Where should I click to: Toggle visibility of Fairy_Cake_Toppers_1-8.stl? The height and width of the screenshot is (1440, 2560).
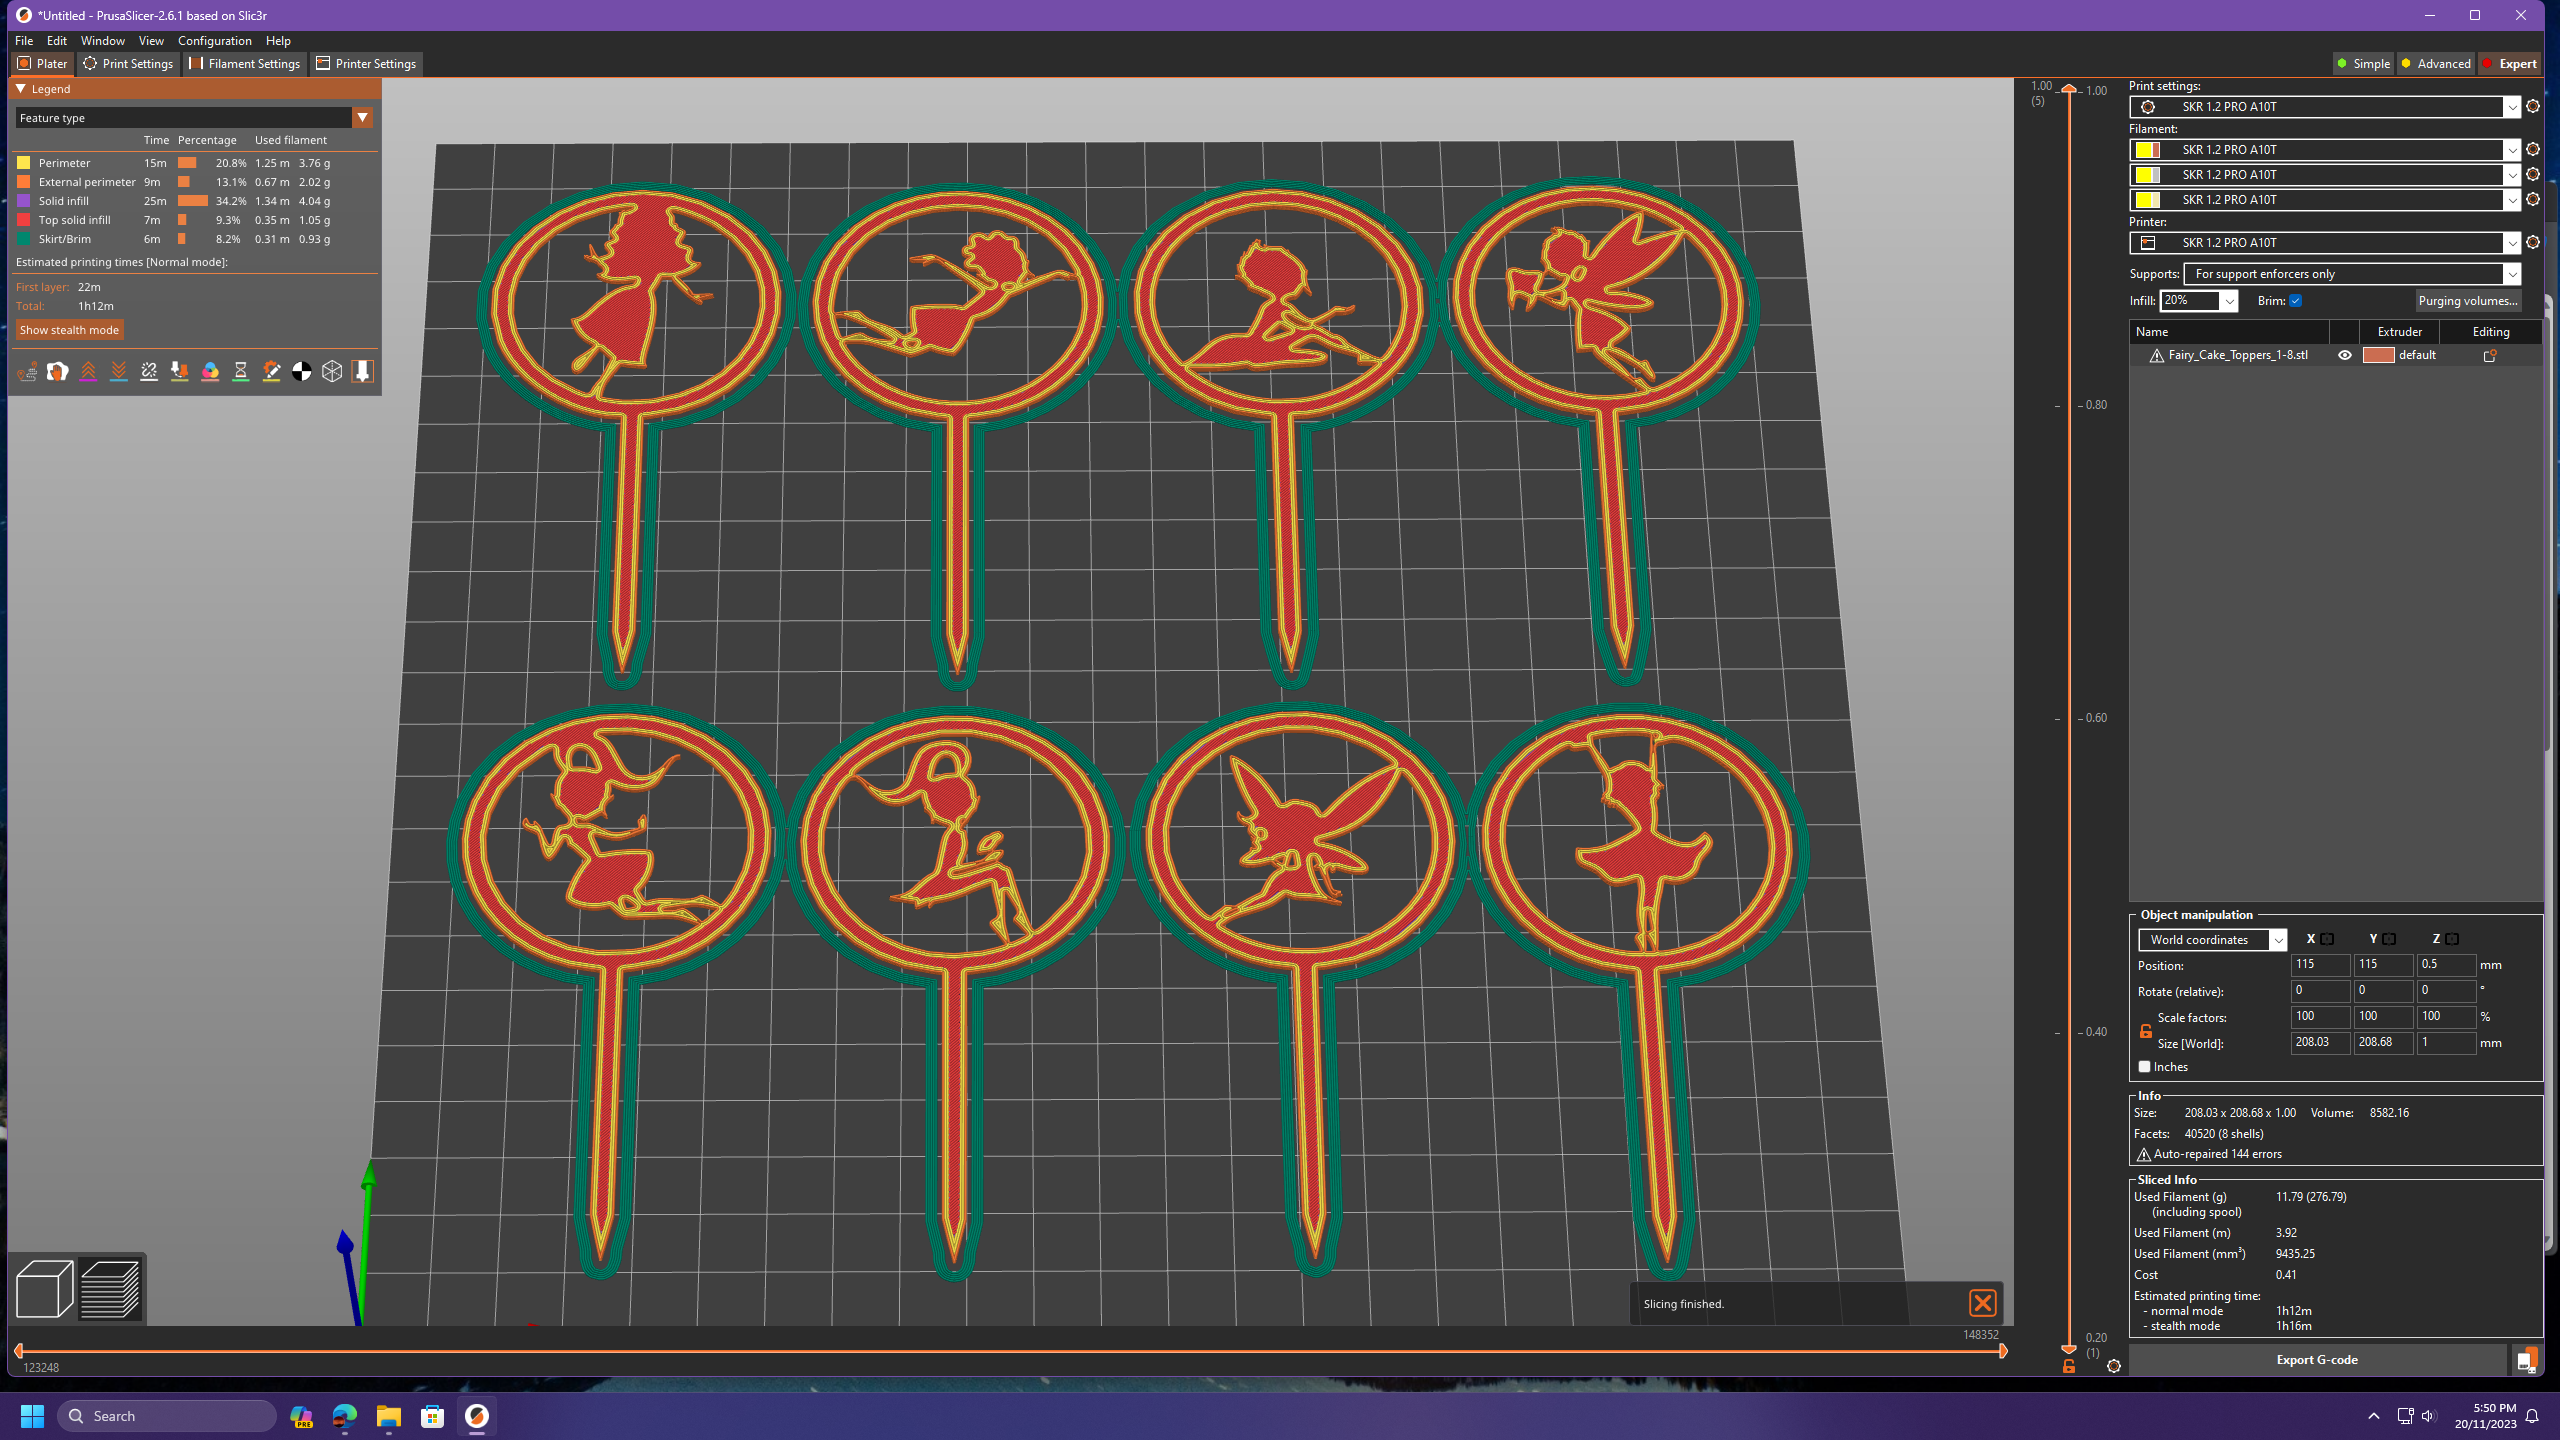(x=2345, y=354)
